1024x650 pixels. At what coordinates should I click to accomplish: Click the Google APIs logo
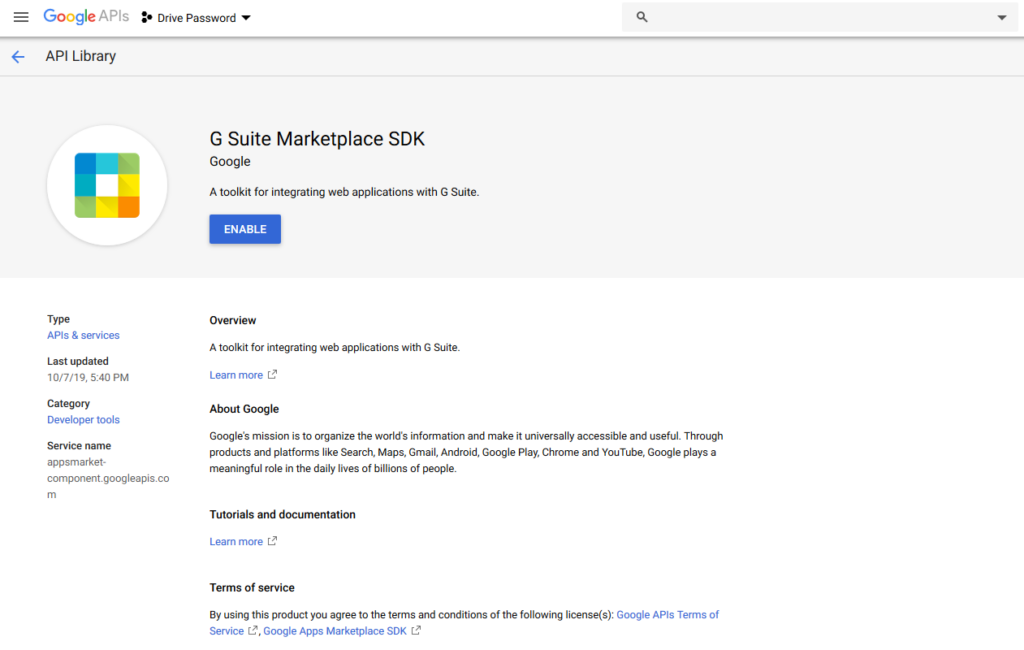point(86,17)
